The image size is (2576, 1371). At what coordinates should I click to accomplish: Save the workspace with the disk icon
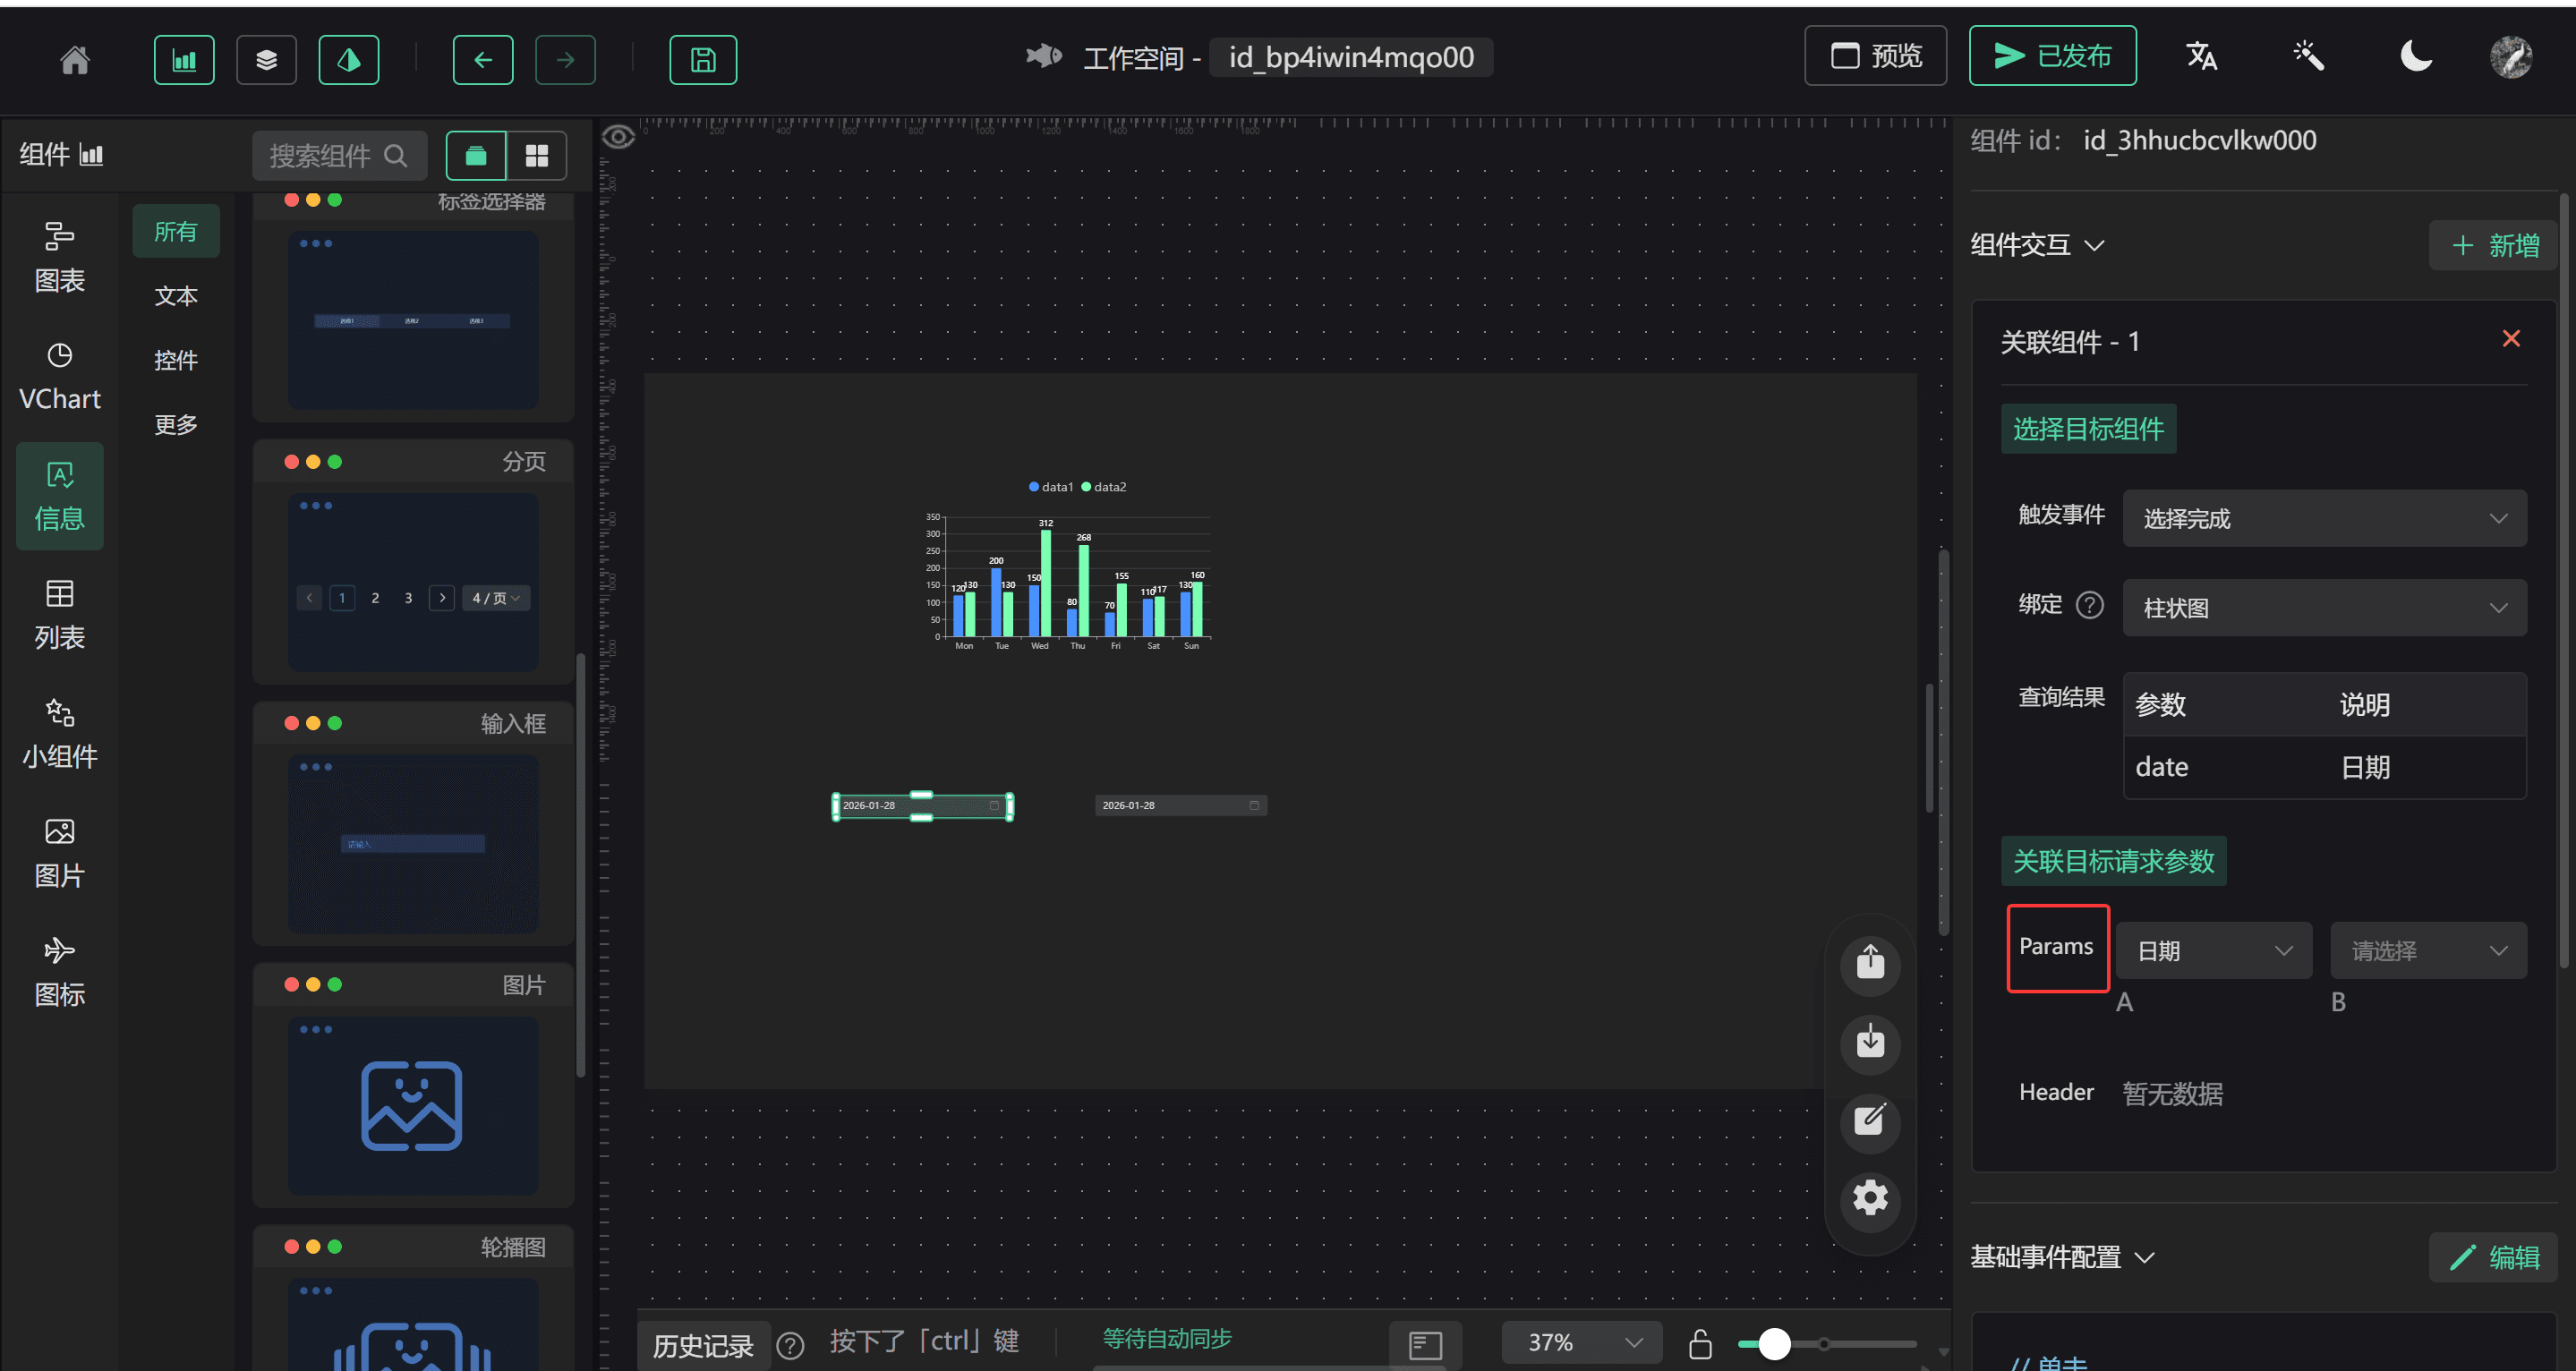click(x=703, y=60)
